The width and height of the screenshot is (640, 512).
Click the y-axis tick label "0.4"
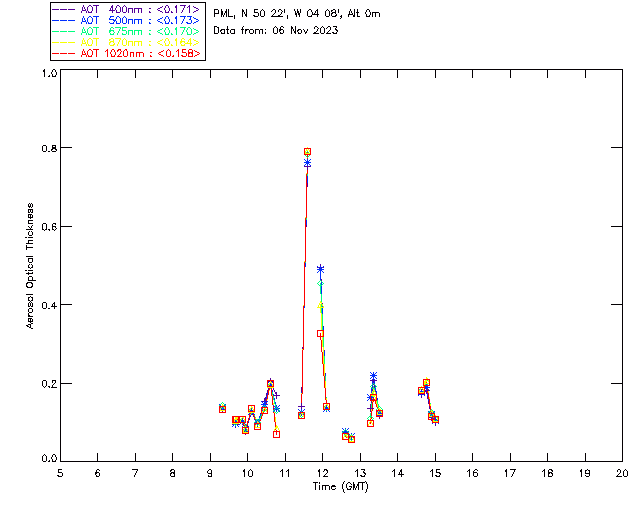[49, 305]
